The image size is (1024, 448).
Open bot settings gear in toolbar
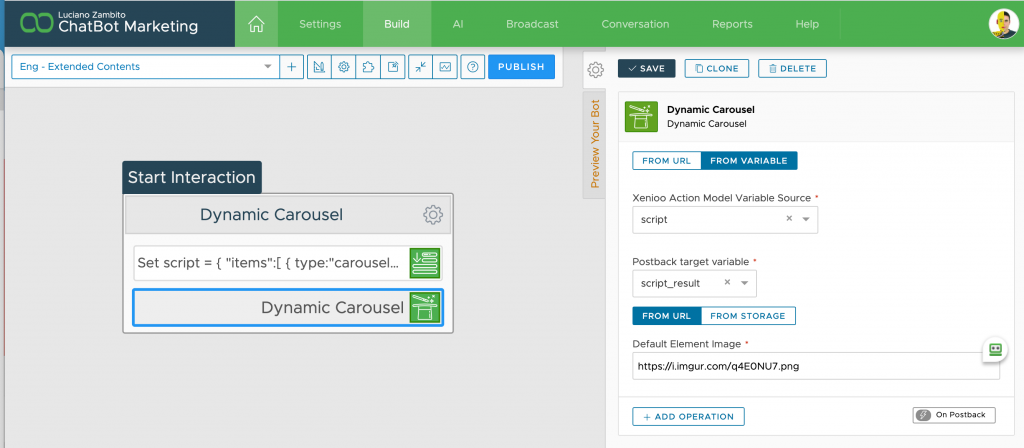[344, 67]
